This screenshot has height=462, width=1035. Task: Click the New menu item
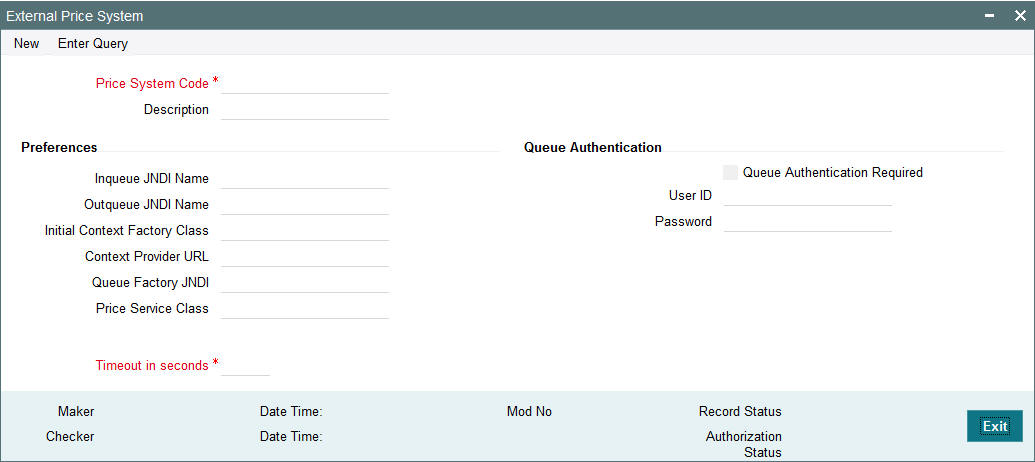(26, 44)
